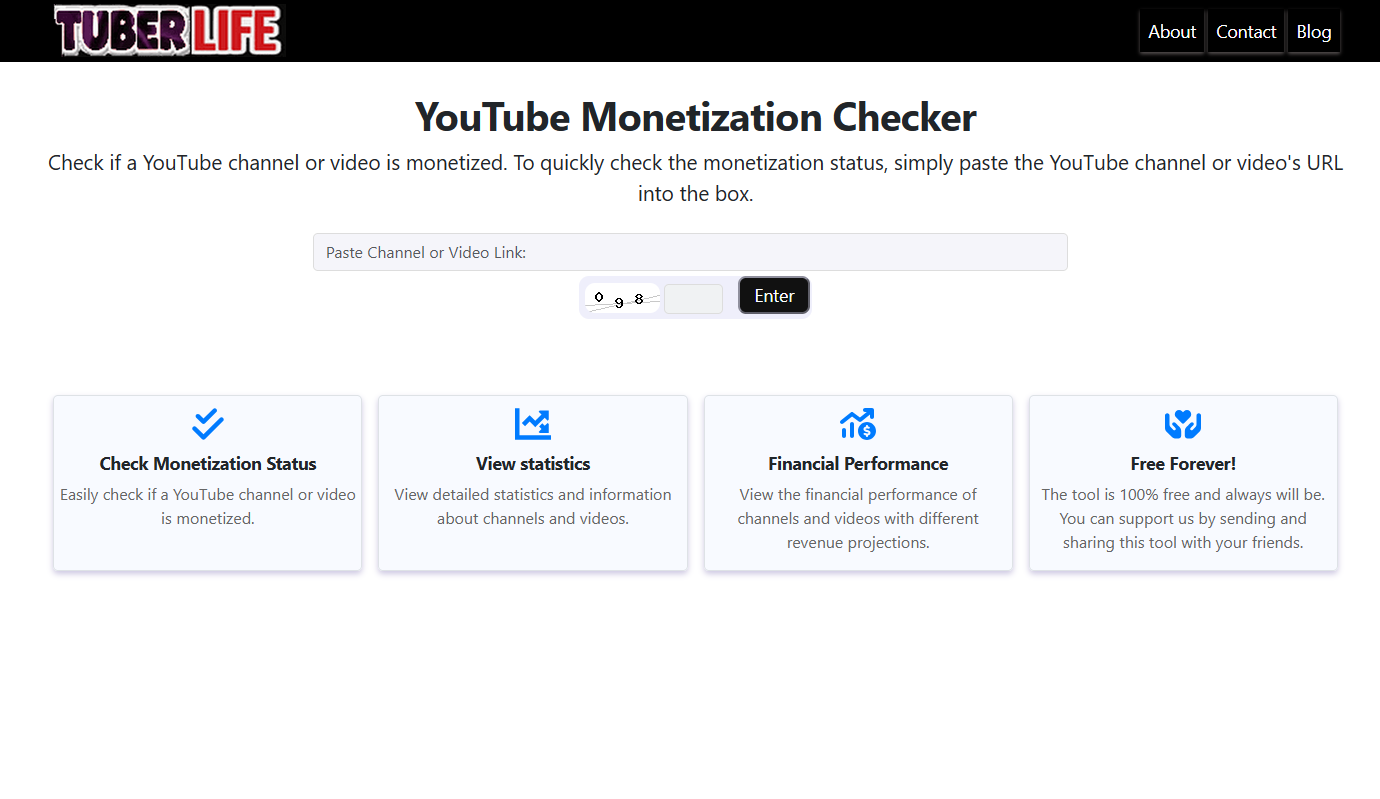Open the Blog page

pos(1314,32)
